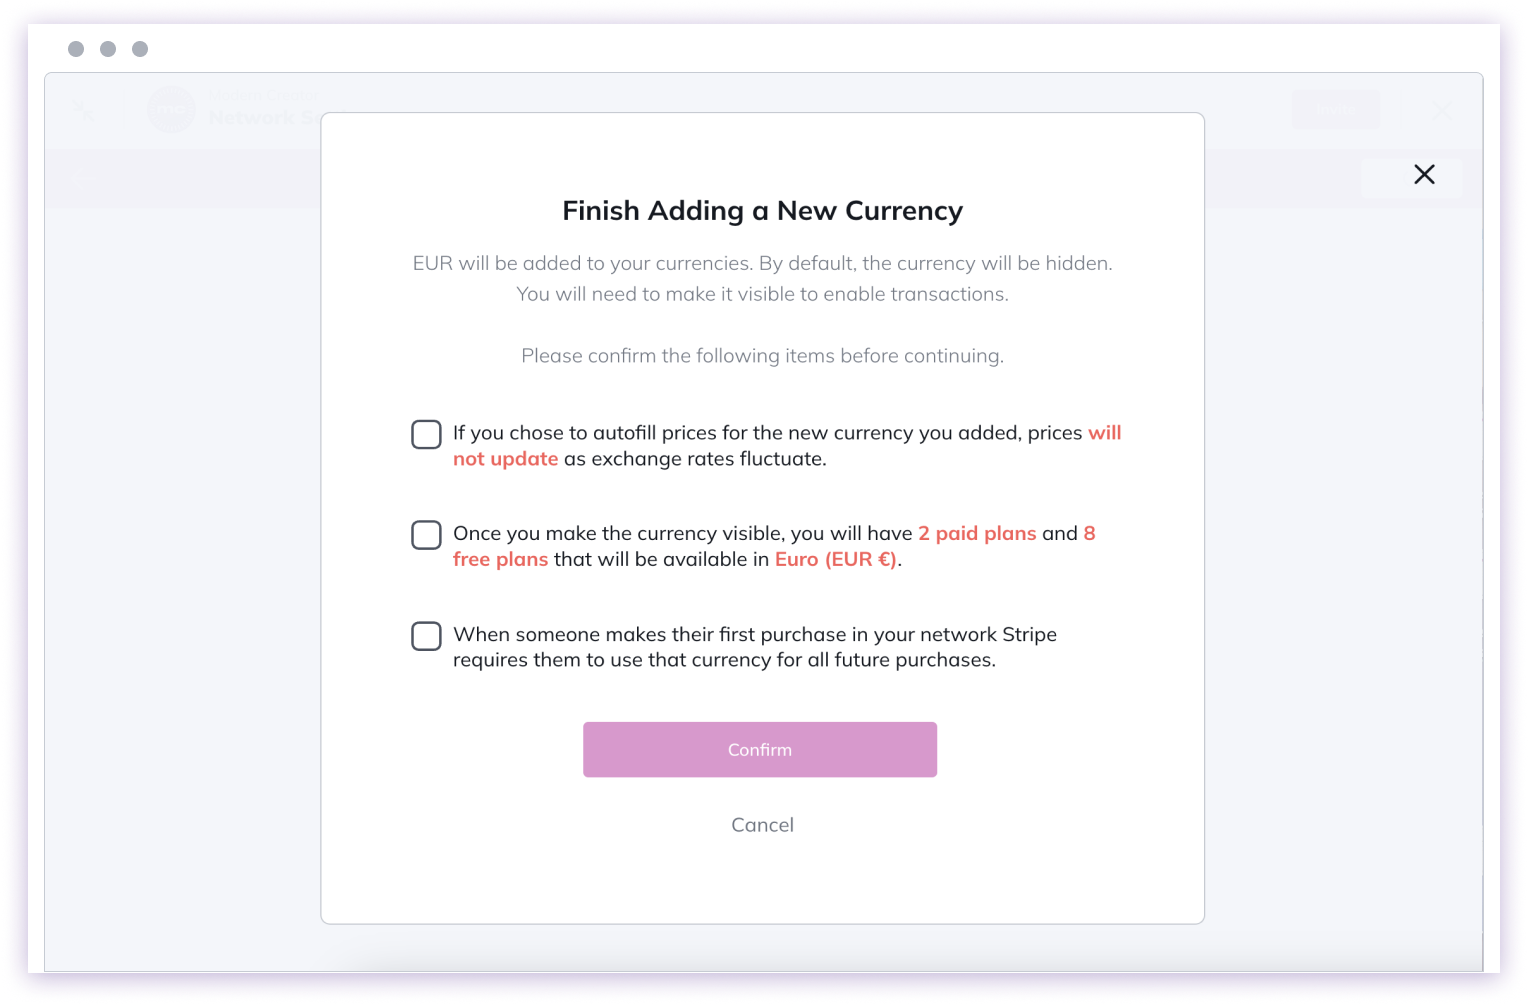Click "Please confirm the following items" text
Screen dimensions: 1528x1005
[x=762, y=355]
